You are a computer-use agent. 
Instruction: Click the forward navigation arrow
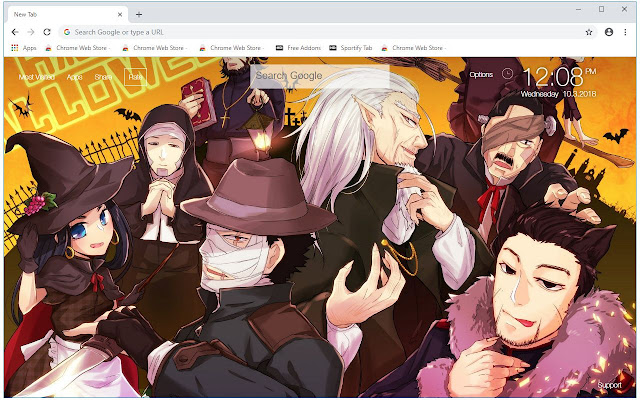(x=31, y=32)
